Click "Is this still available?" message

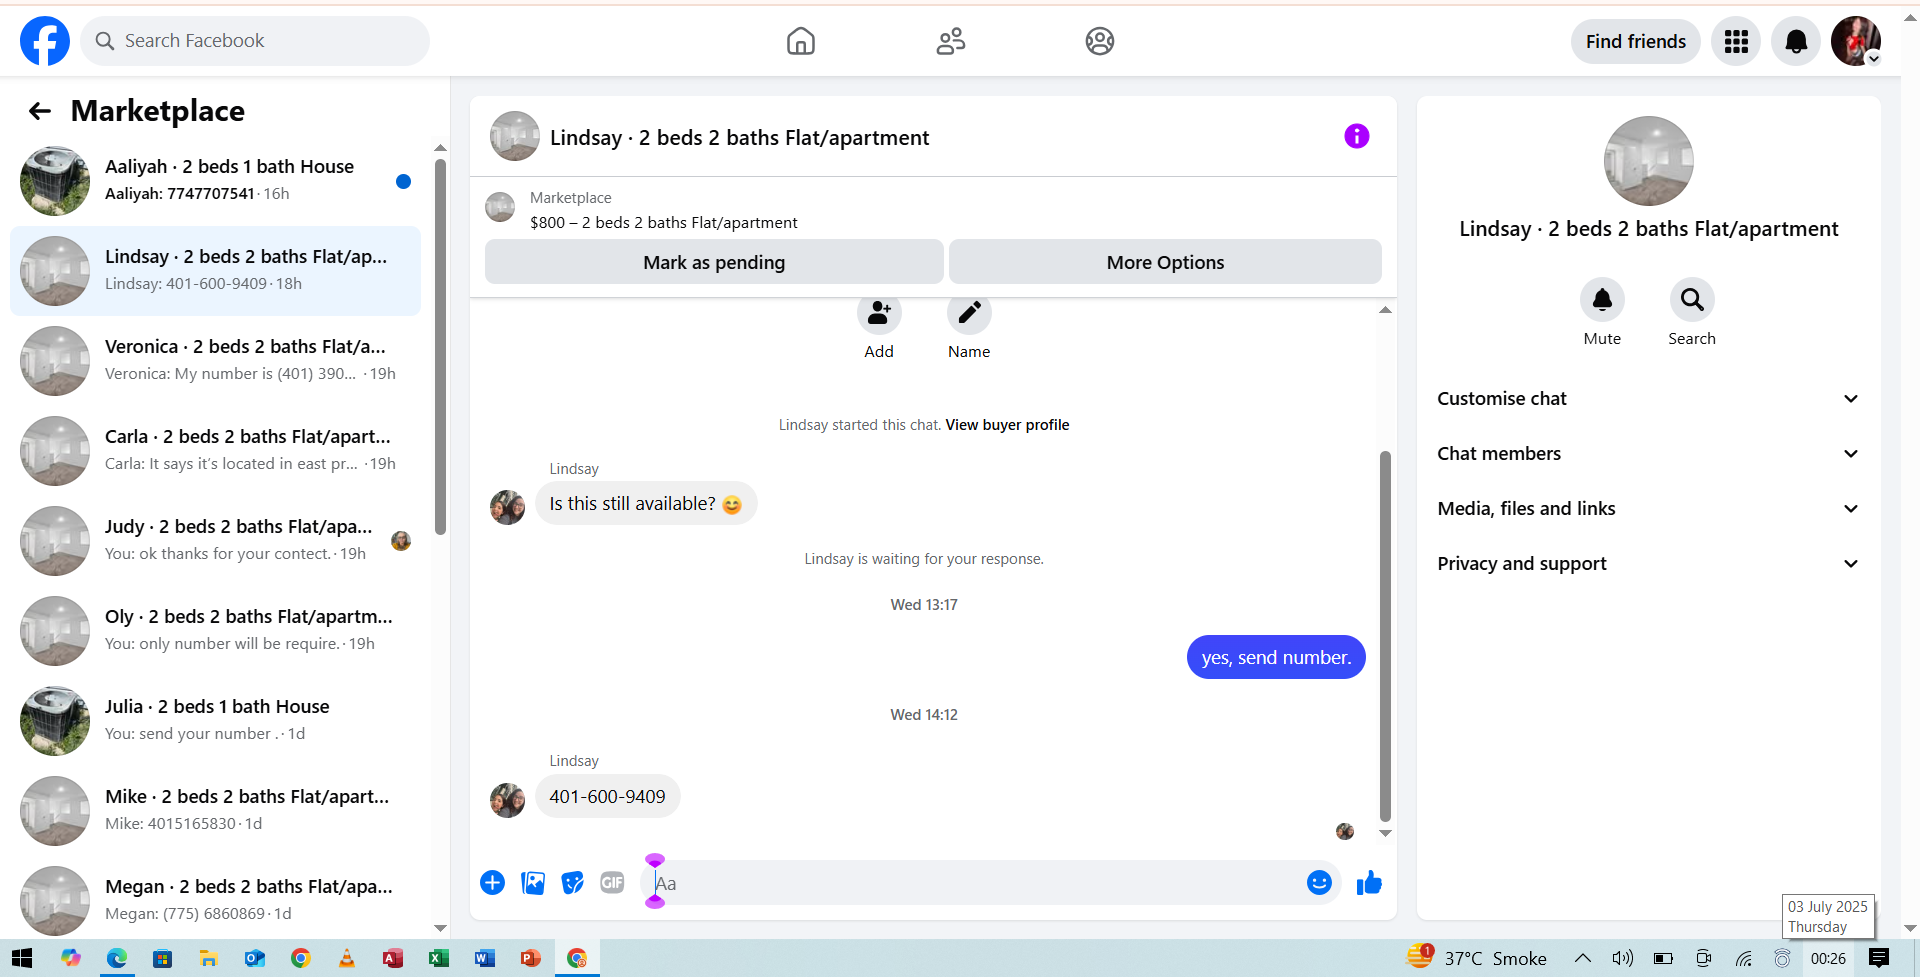pyautogui.click(x=646, y=504)
